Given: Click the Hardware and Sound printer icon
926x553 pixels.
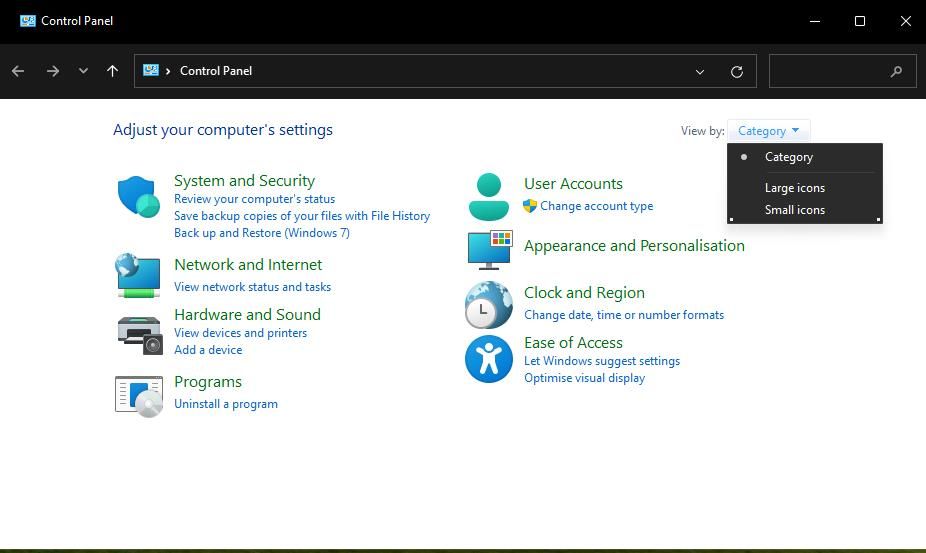Looking at the screenshot, I should (x=139, y=334).
